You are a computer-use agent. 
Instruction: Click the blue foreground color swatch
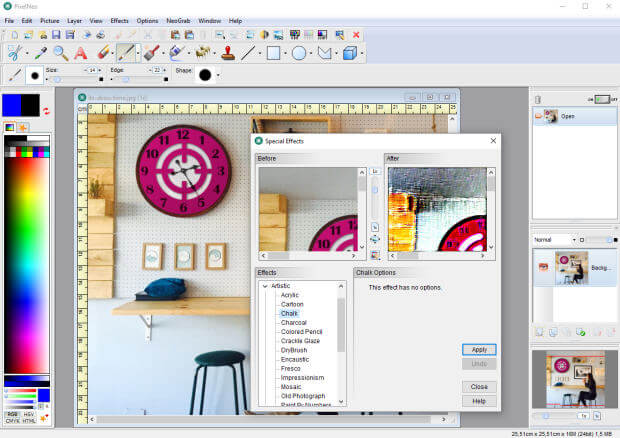tap(11, 105)
